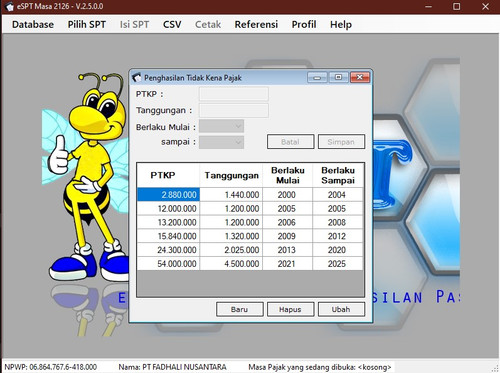Open the Help menu
Image resolution: width=500 pixels, height=373 pixels.
341,24
